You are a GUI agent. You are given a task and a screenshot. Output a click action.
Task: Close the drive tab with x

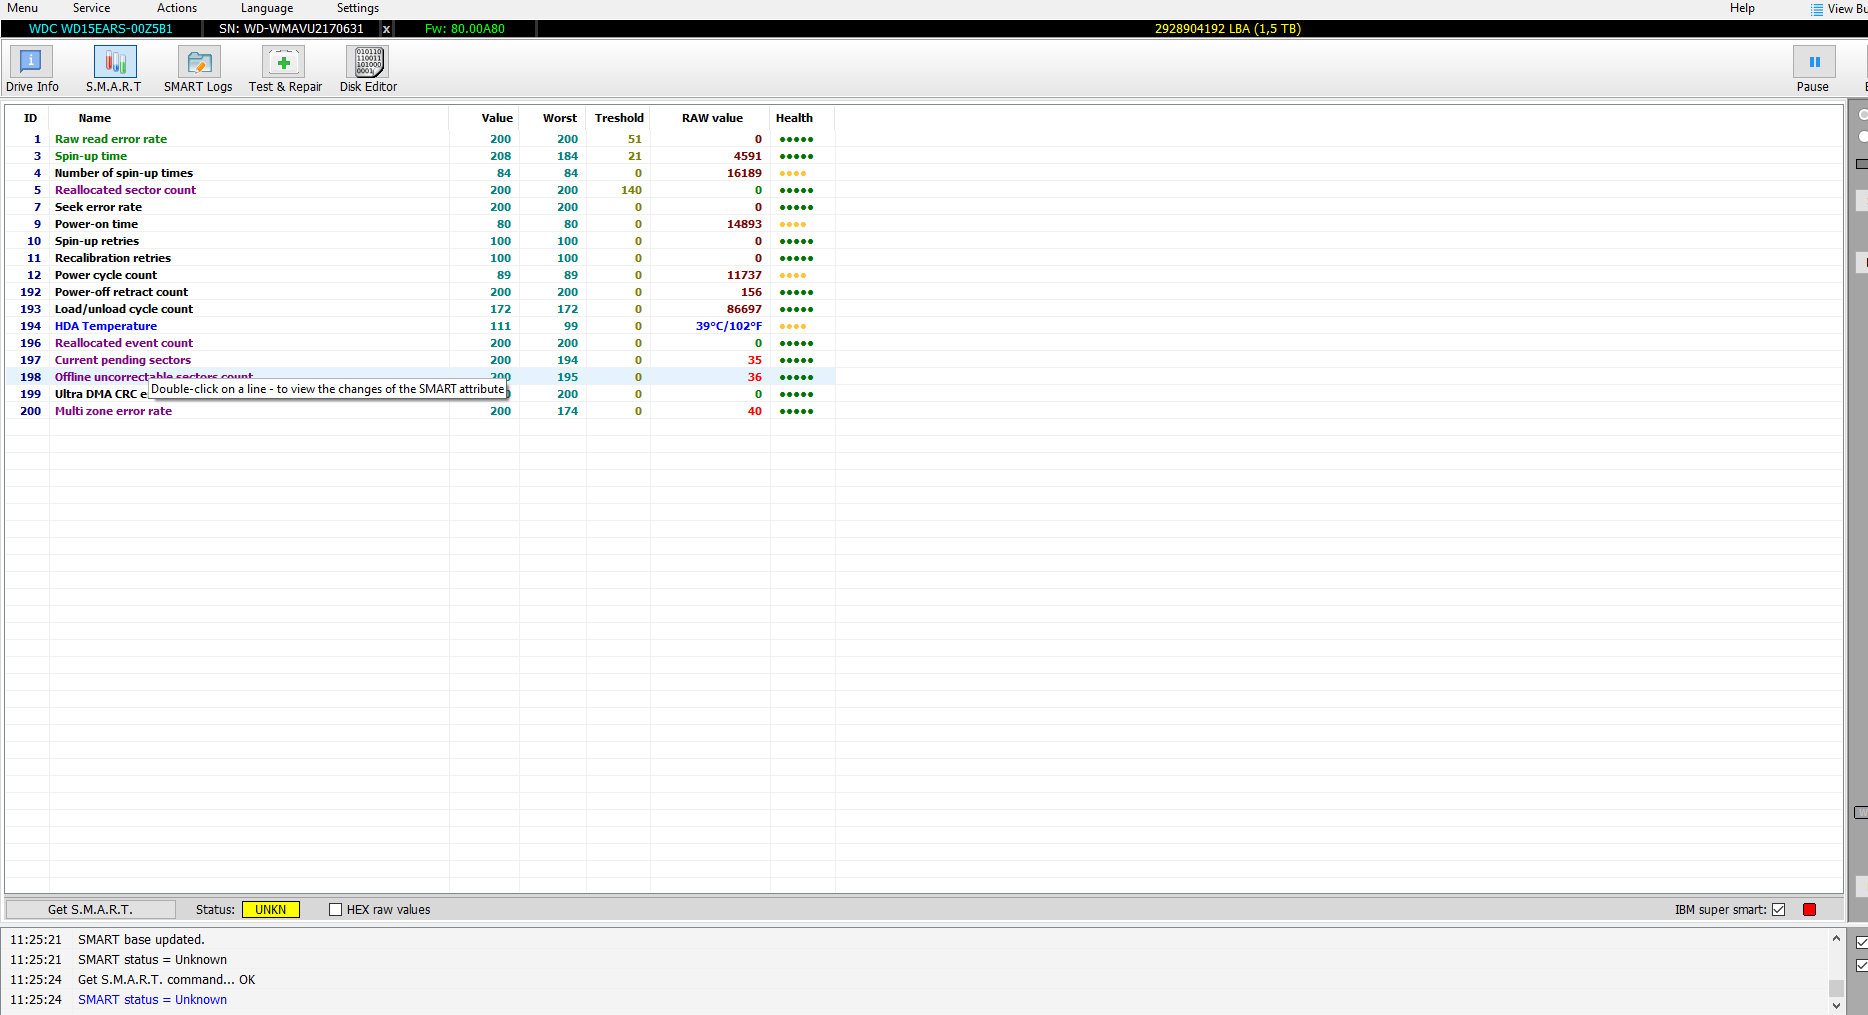pos(386,29)
